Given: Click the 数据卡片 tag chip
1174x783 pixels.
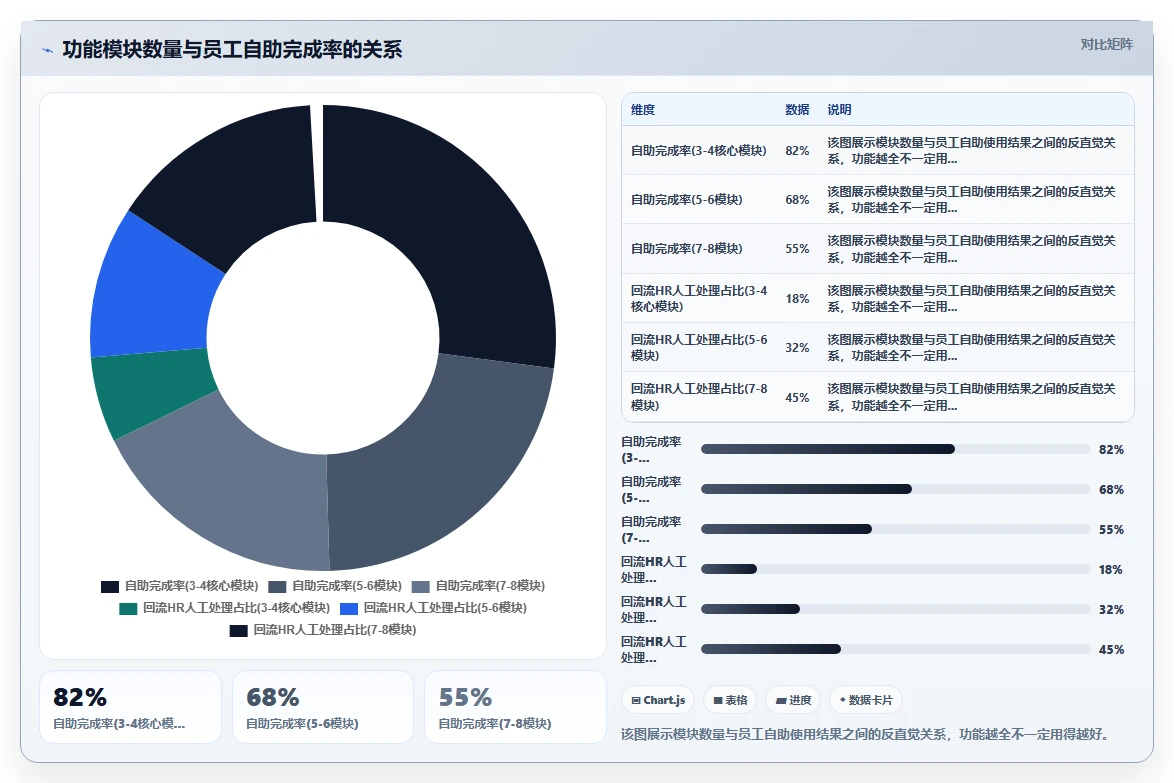Looking at the screenshot, I should click(866, 700).
